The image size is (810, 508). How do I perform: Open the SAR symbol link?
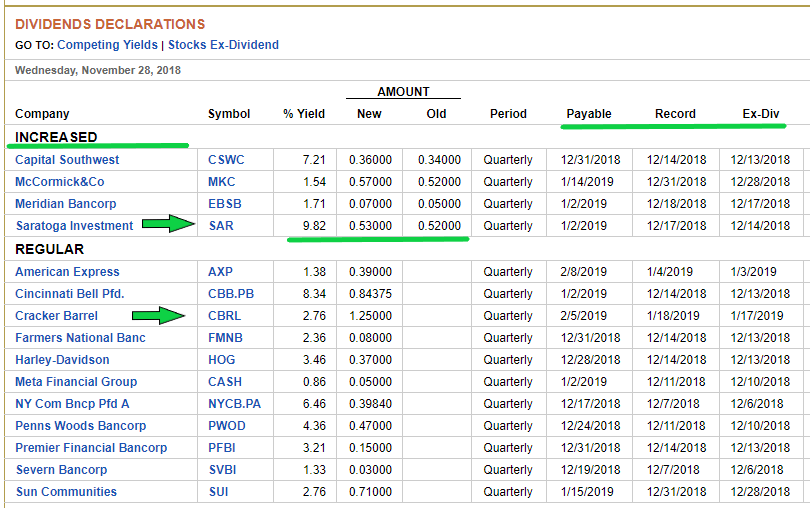pos(221,226)
